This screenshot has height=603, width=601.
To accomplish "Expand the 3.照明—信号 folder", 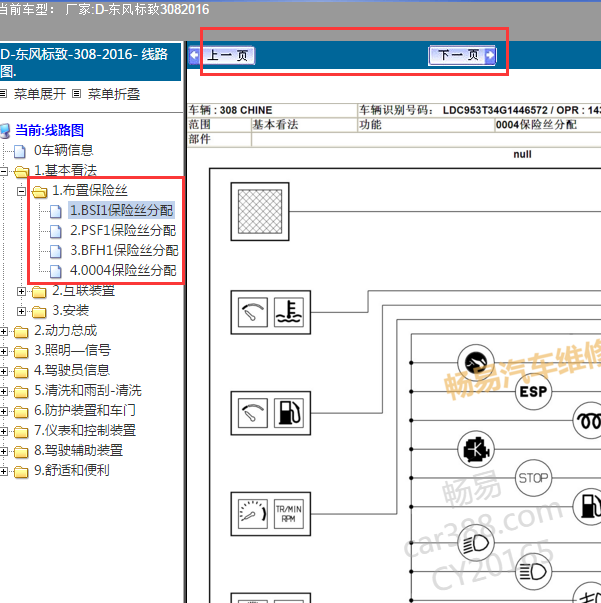I will [x=3, y=351].
